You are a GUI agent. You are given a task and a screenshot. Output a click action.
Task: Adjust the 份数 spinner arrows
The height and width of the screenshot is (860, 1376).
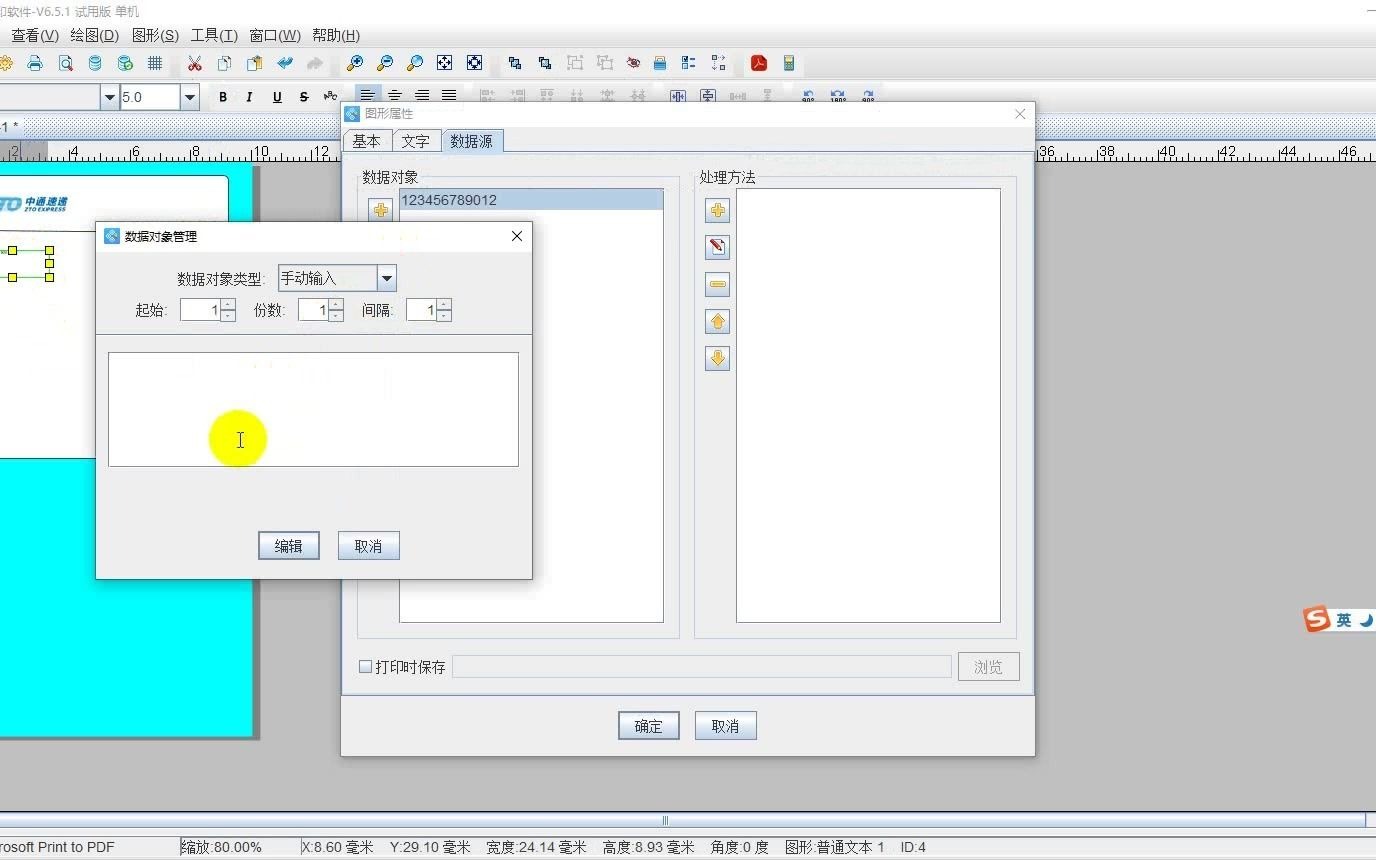point(336,310)
